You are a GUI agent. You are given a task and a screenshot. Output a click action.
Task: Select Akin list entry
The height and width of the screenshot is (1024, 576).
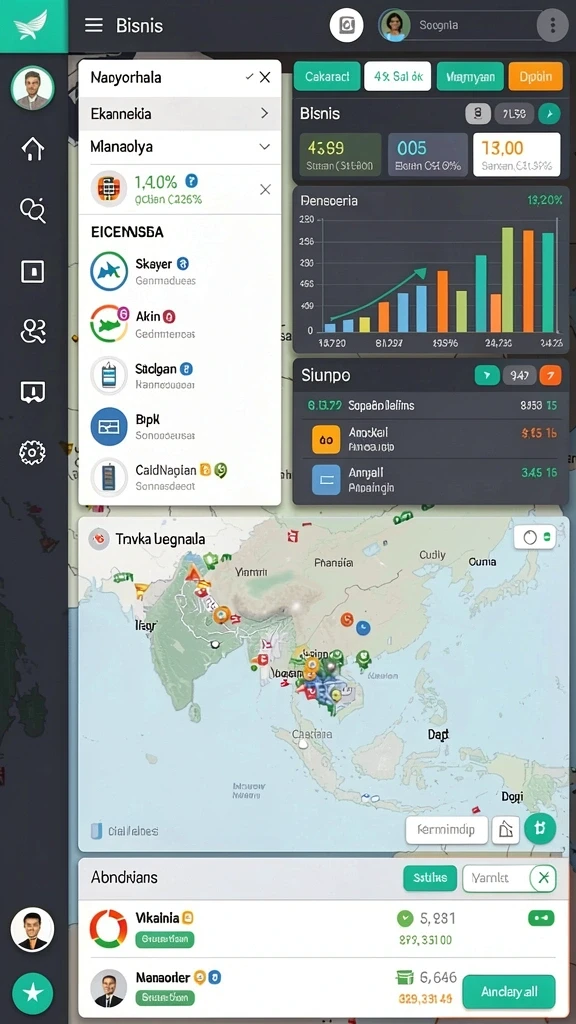pyautogui.click(x=180, y=323)
